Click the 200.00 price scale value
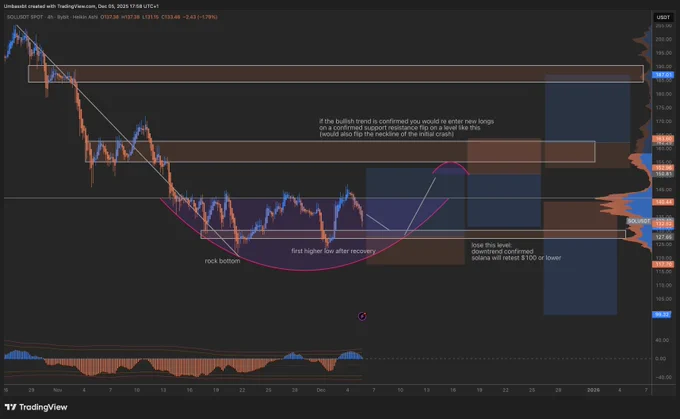This screenshot has height=419, width=680. coord(664,39)
